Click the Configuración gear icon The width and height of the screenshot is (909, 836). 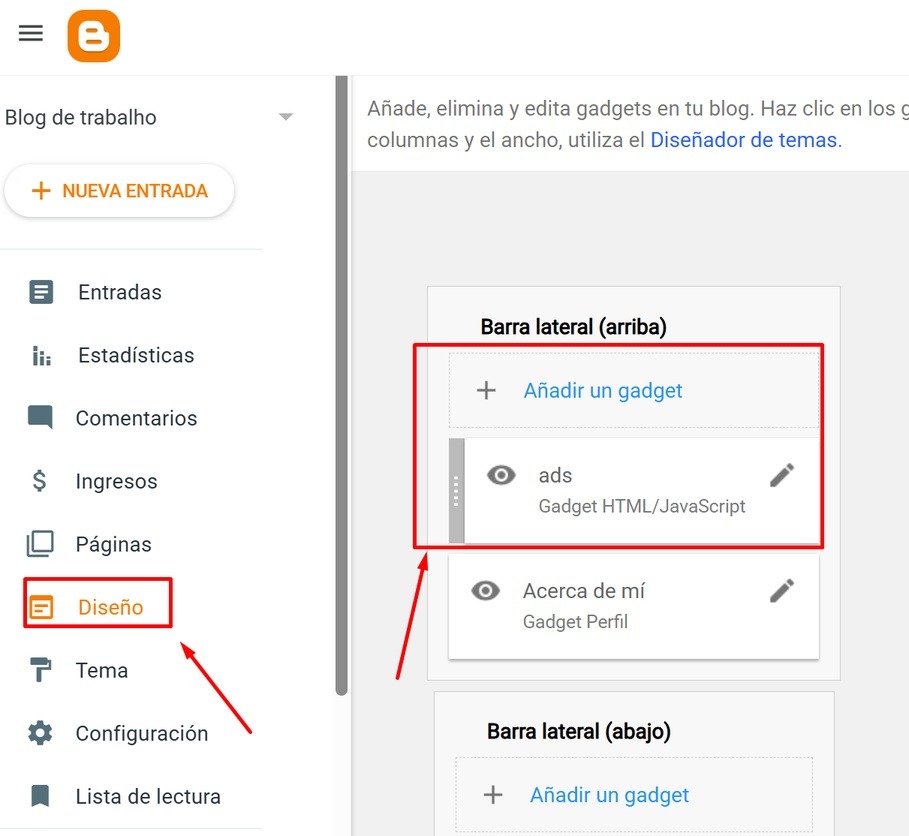coord(40,733)
